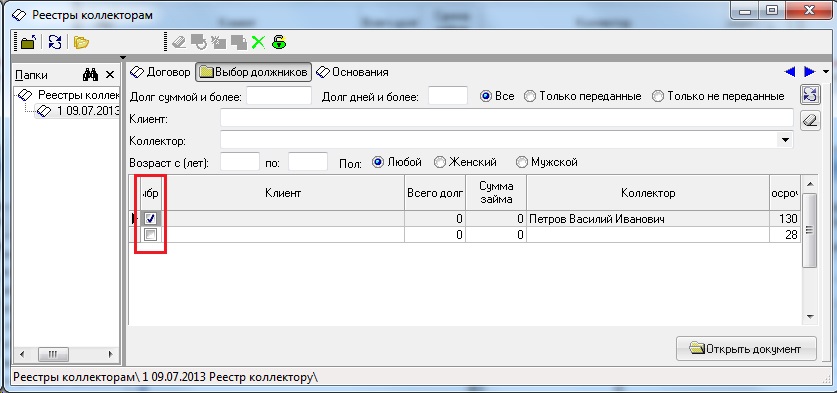Click the table vertical scrollbar down arrow
This screenshot has width=837, height=393.
tap(810, 317)
